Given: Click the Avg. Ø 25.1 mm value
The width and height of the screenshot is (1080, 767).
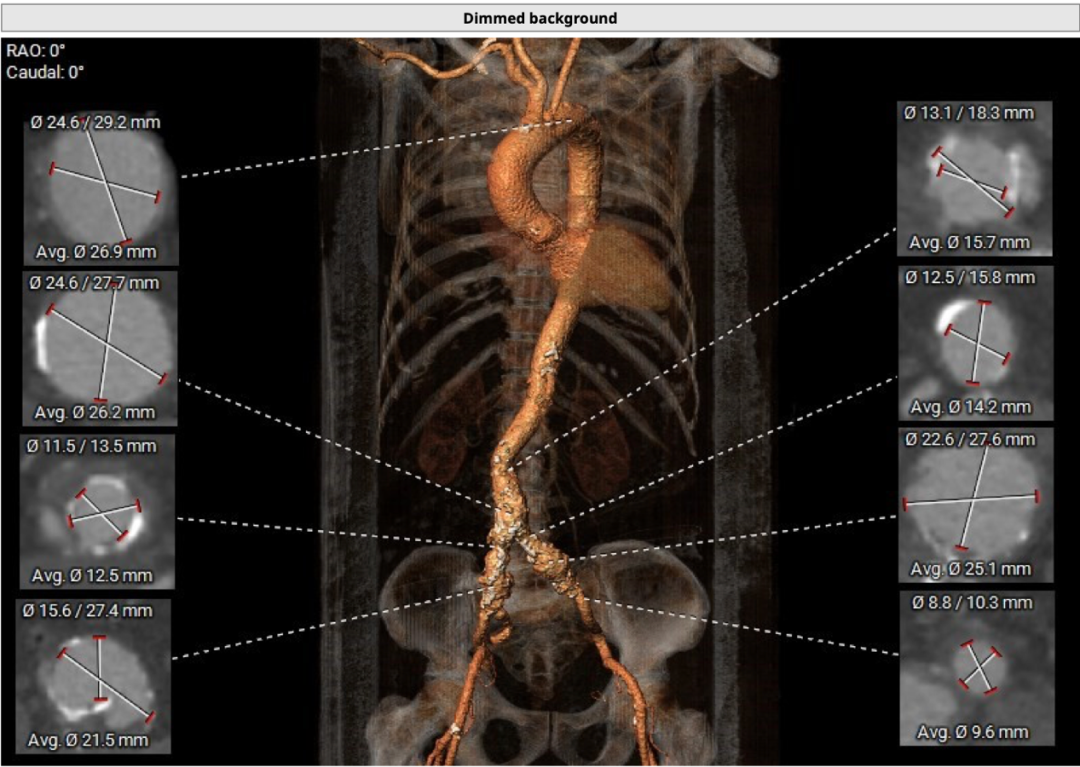Looking at the screenshot, I should pyautogui.click(x=971, y=569).
